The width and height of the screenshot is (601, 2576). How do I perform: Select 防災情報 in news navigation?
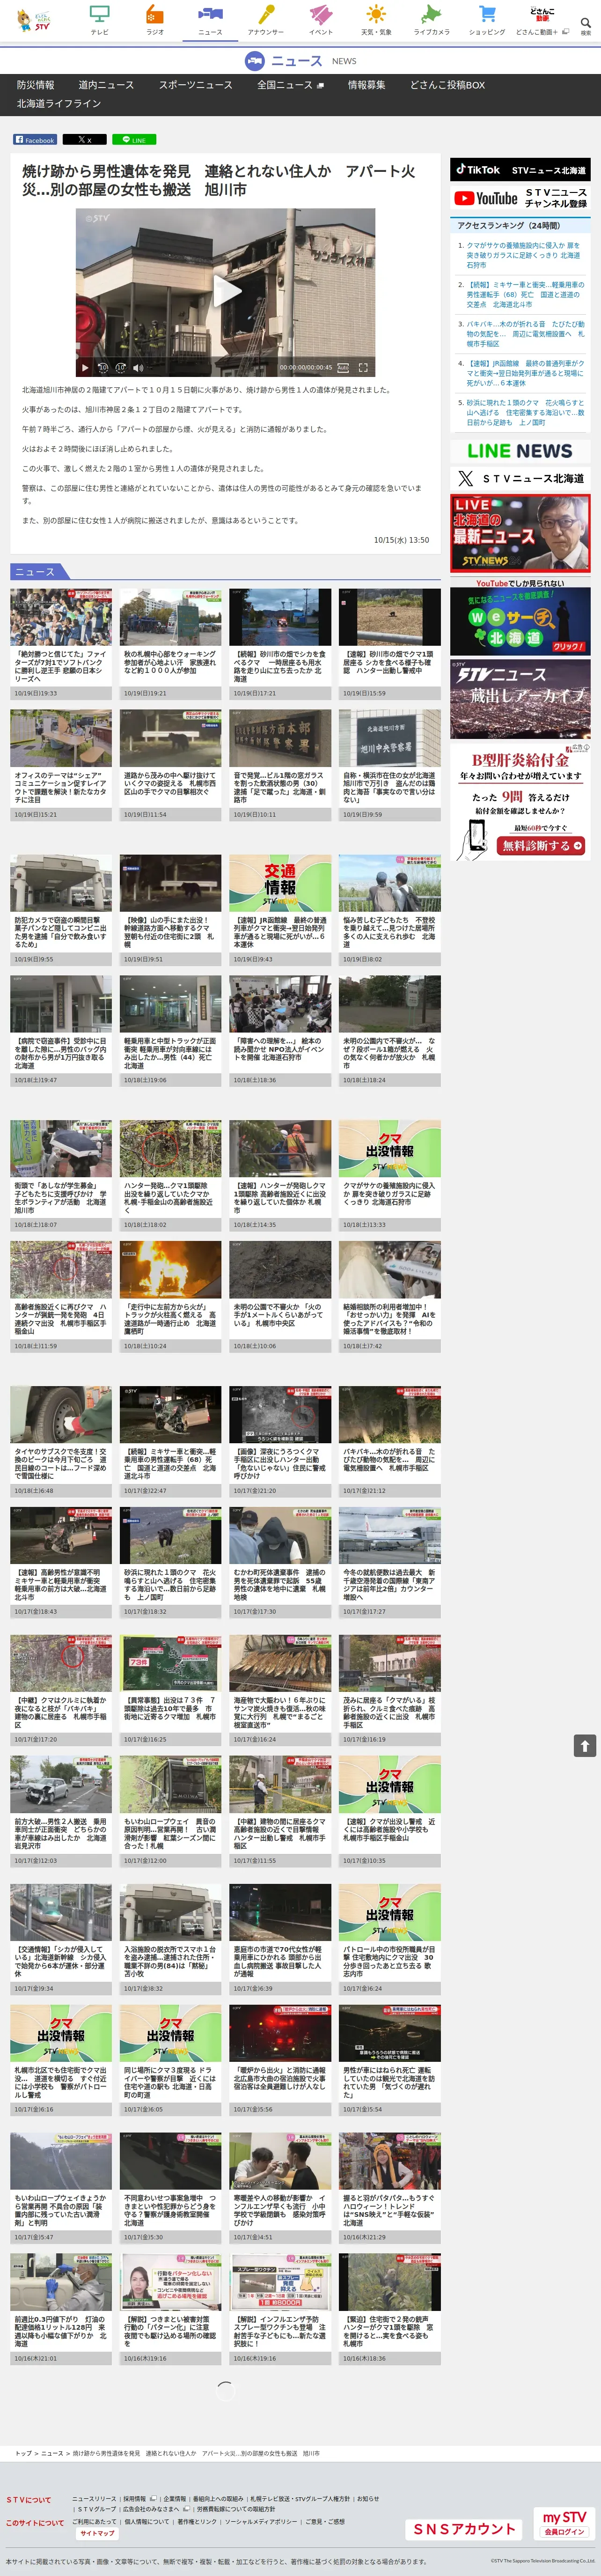point(35,85)
